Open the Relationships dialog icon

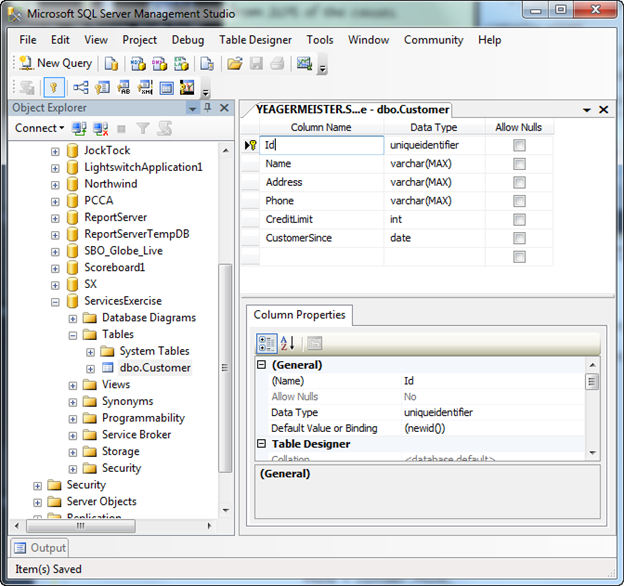tap(81, 88)
